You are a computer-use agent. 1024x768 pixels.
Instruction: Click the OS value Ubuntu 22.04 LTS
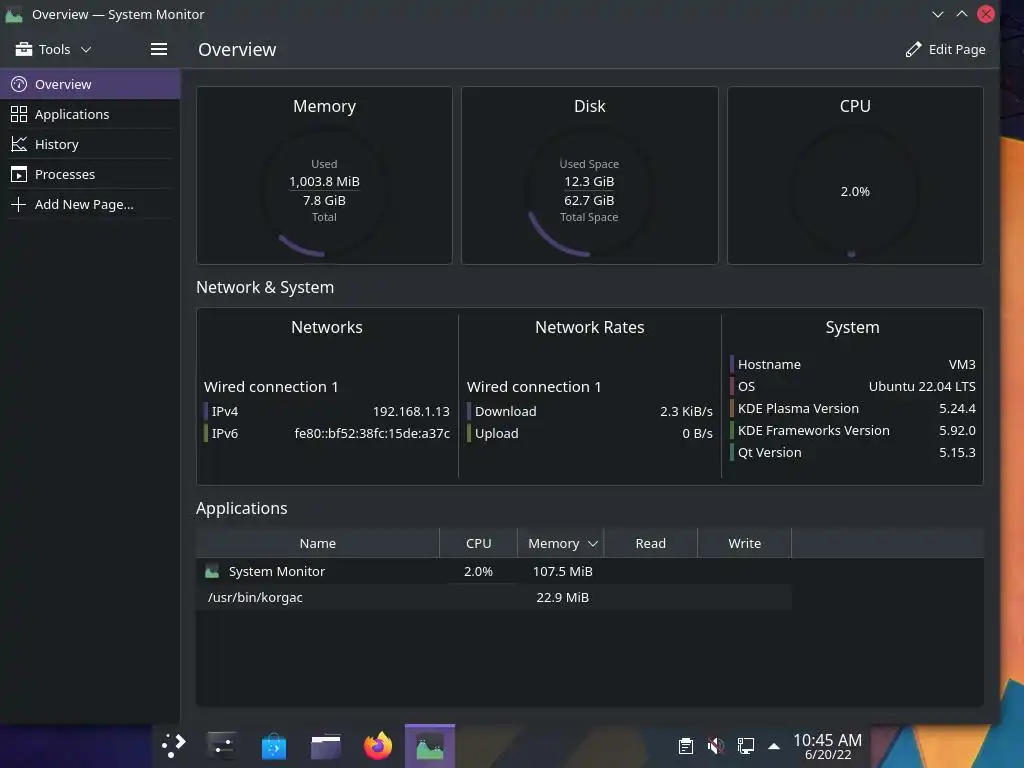[x=921, y=387]
